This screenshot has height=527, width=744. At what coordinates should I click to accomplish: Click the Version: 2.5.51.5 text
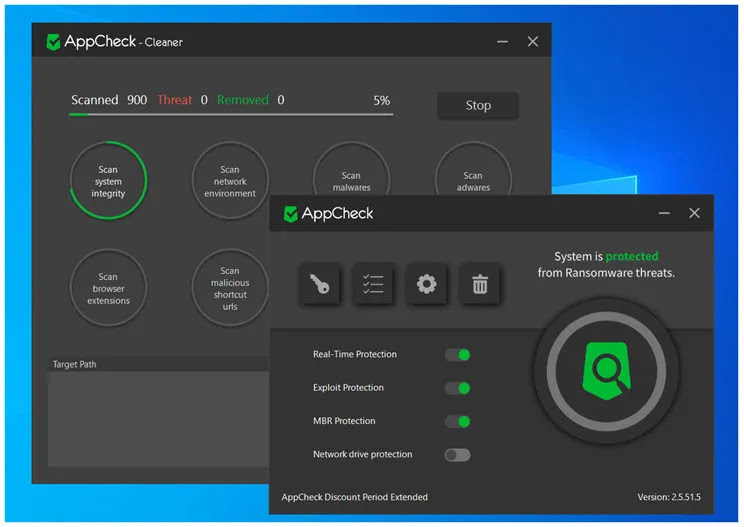(x=669, y=497)
